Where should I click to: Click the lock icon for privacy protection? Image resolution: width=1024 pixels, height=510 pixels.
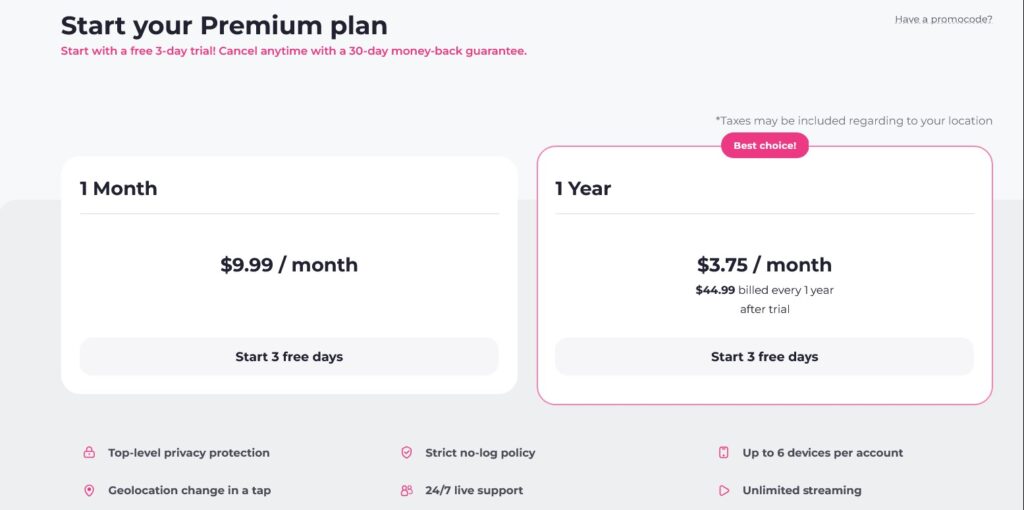tap(89, 453)
